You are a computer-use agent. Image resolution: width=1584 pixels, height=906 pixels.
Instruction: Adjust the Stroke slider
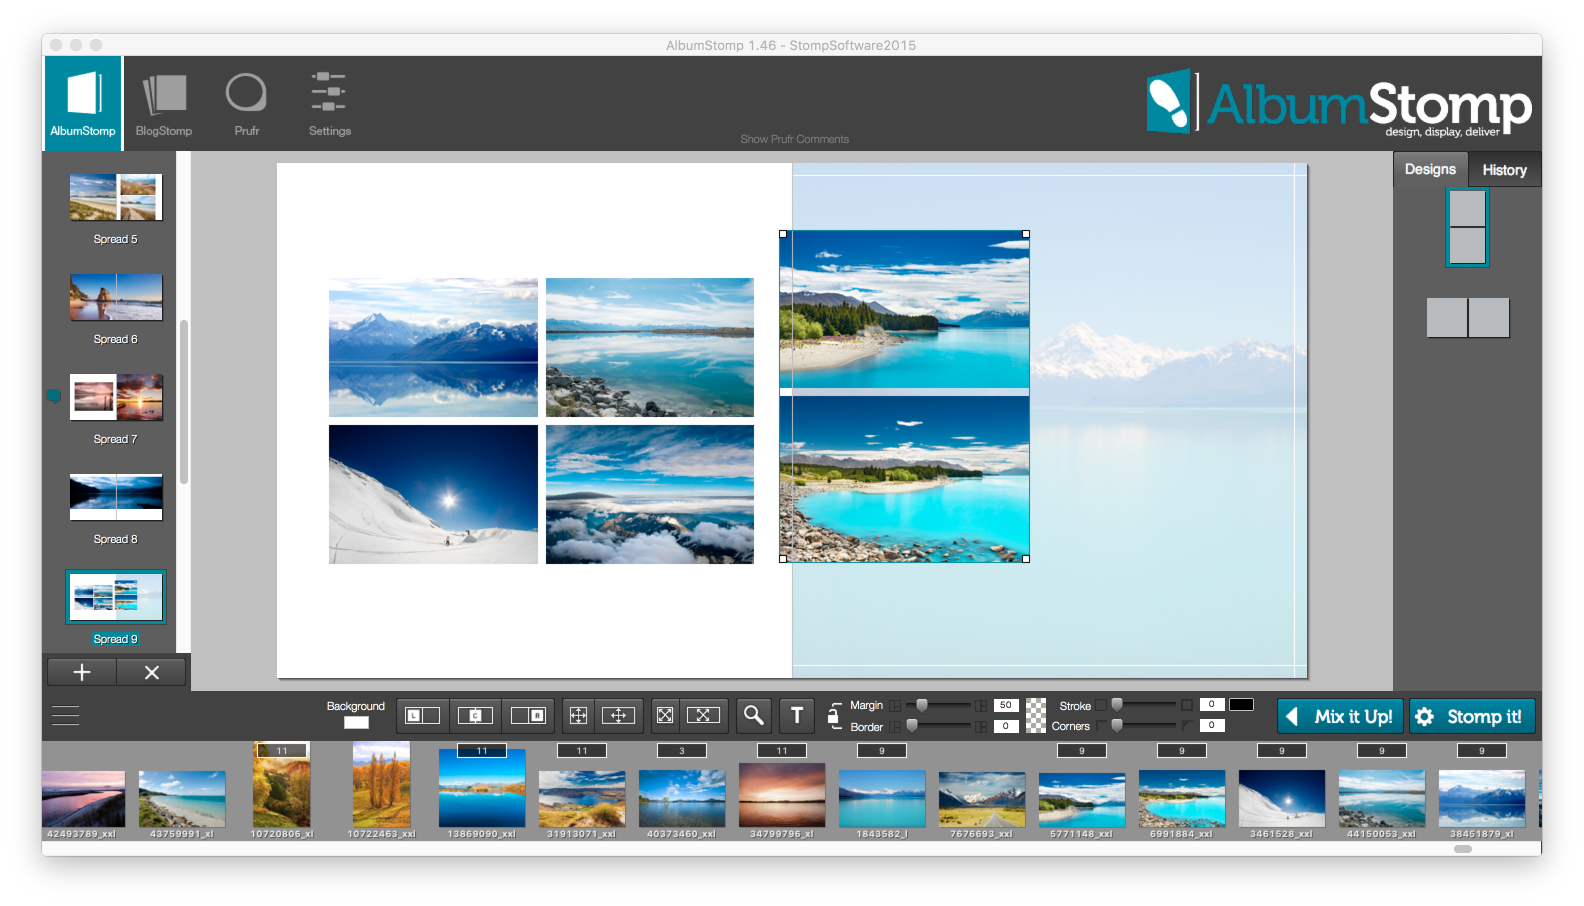tap(1143, 705)
